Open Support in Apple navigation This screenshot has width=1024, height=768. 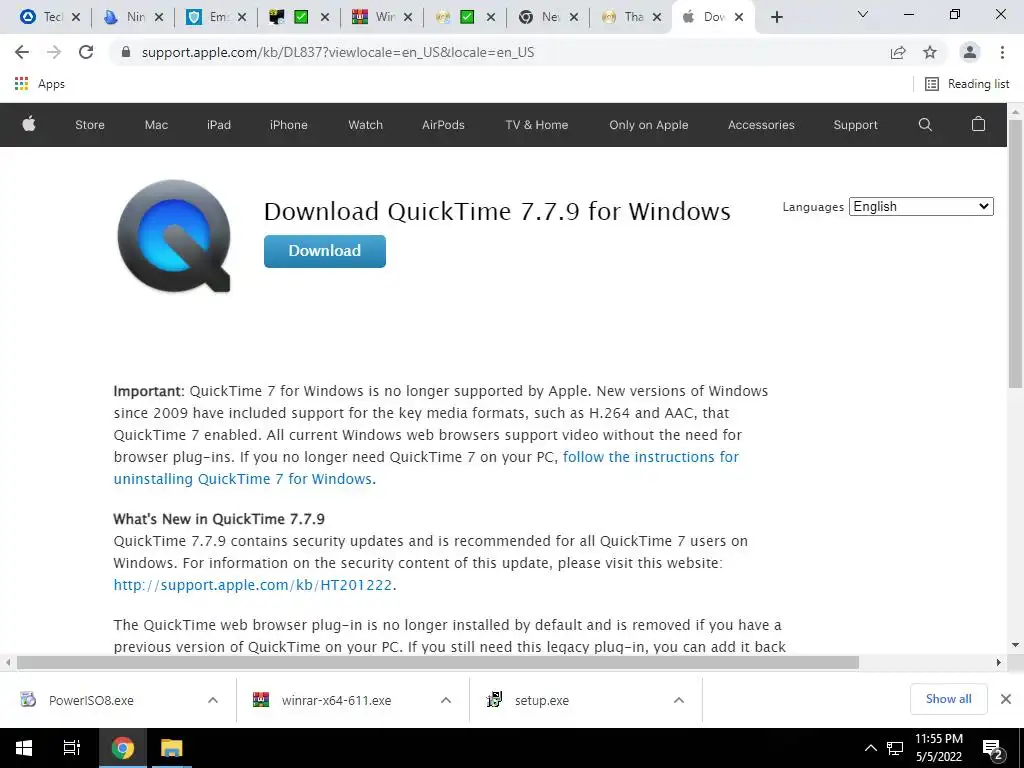coord(855,125)
